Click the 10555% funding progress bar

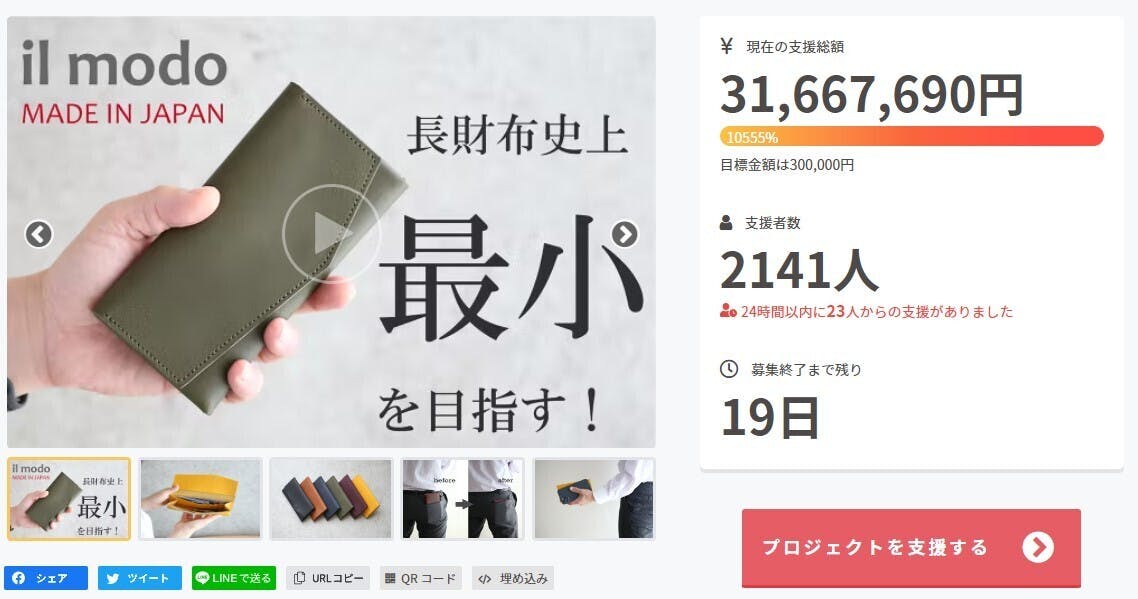[x=912, y=136]
